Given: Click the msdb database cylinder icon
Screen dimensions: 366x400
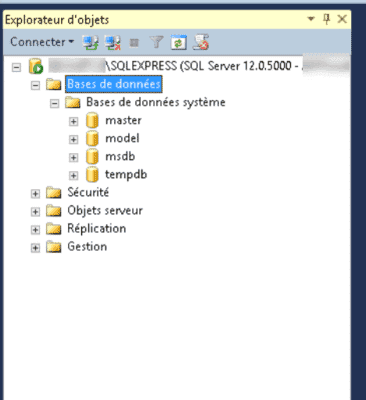Looking at the screenshot, I should (92, 156).
